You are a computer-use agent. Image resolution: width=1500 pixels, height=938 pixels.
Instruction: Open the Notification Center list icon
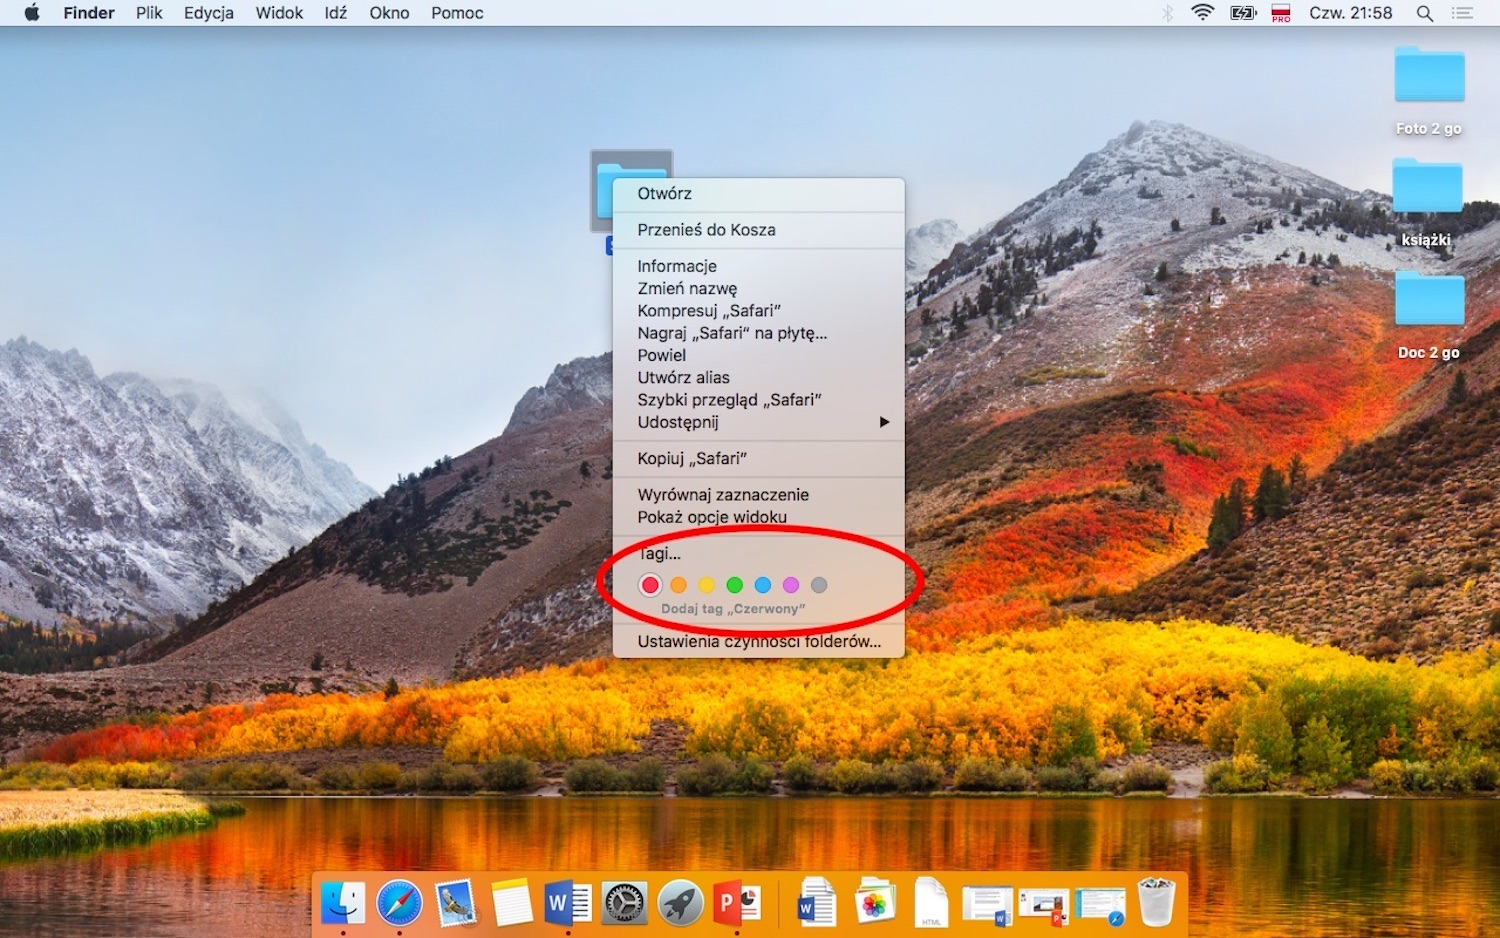click(x=1463, y=13)
